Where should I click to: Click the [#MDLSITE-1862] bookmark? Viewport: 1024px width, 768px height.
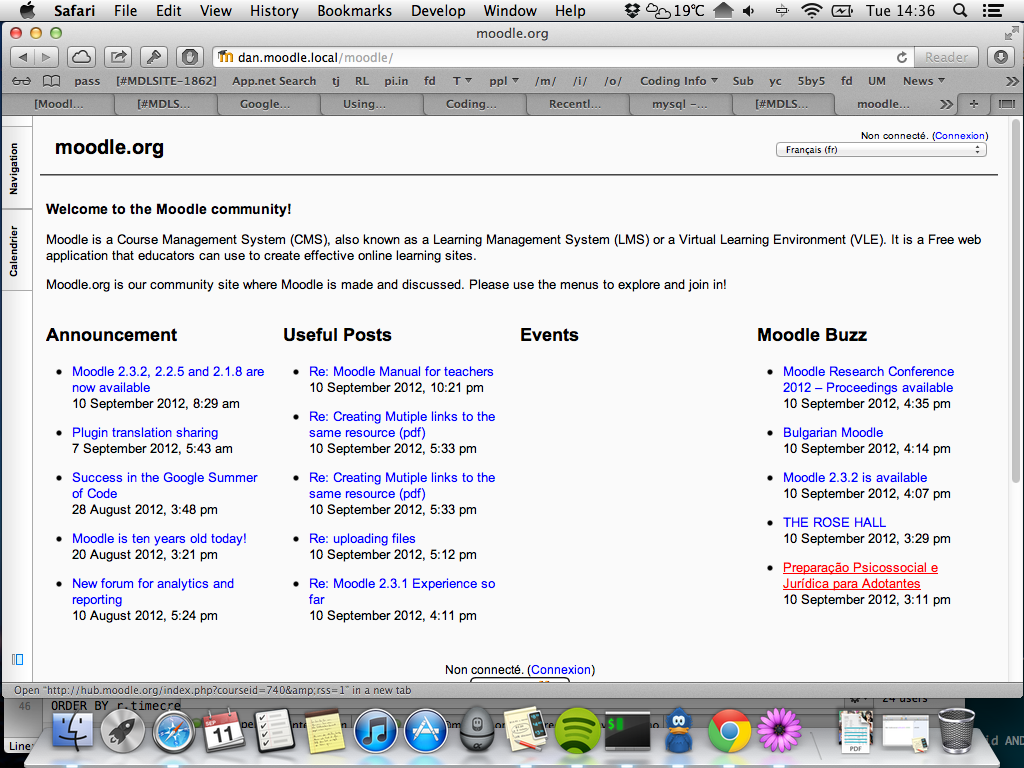[166, 81]
